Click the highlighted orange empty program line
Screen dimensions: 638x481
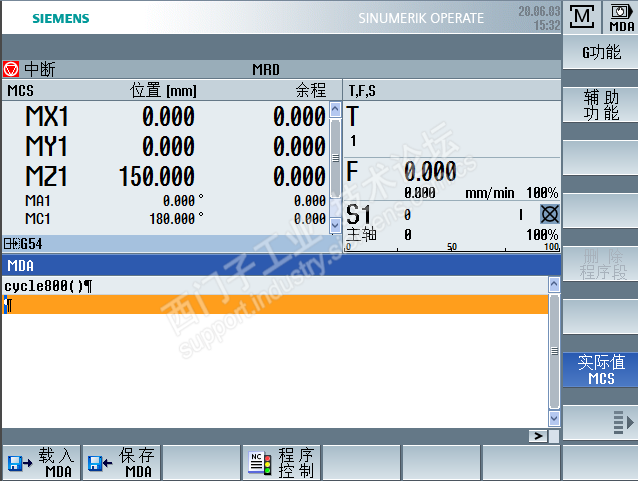[275, 304]
